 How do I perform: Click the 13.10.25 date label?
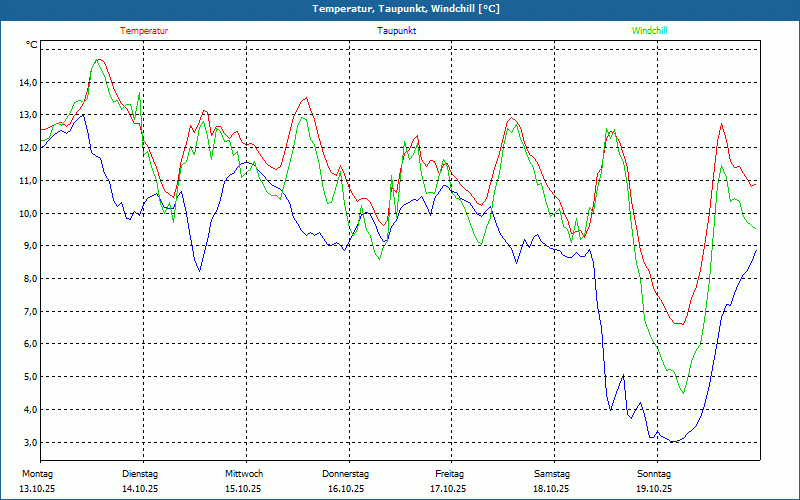tap(37, 489)
